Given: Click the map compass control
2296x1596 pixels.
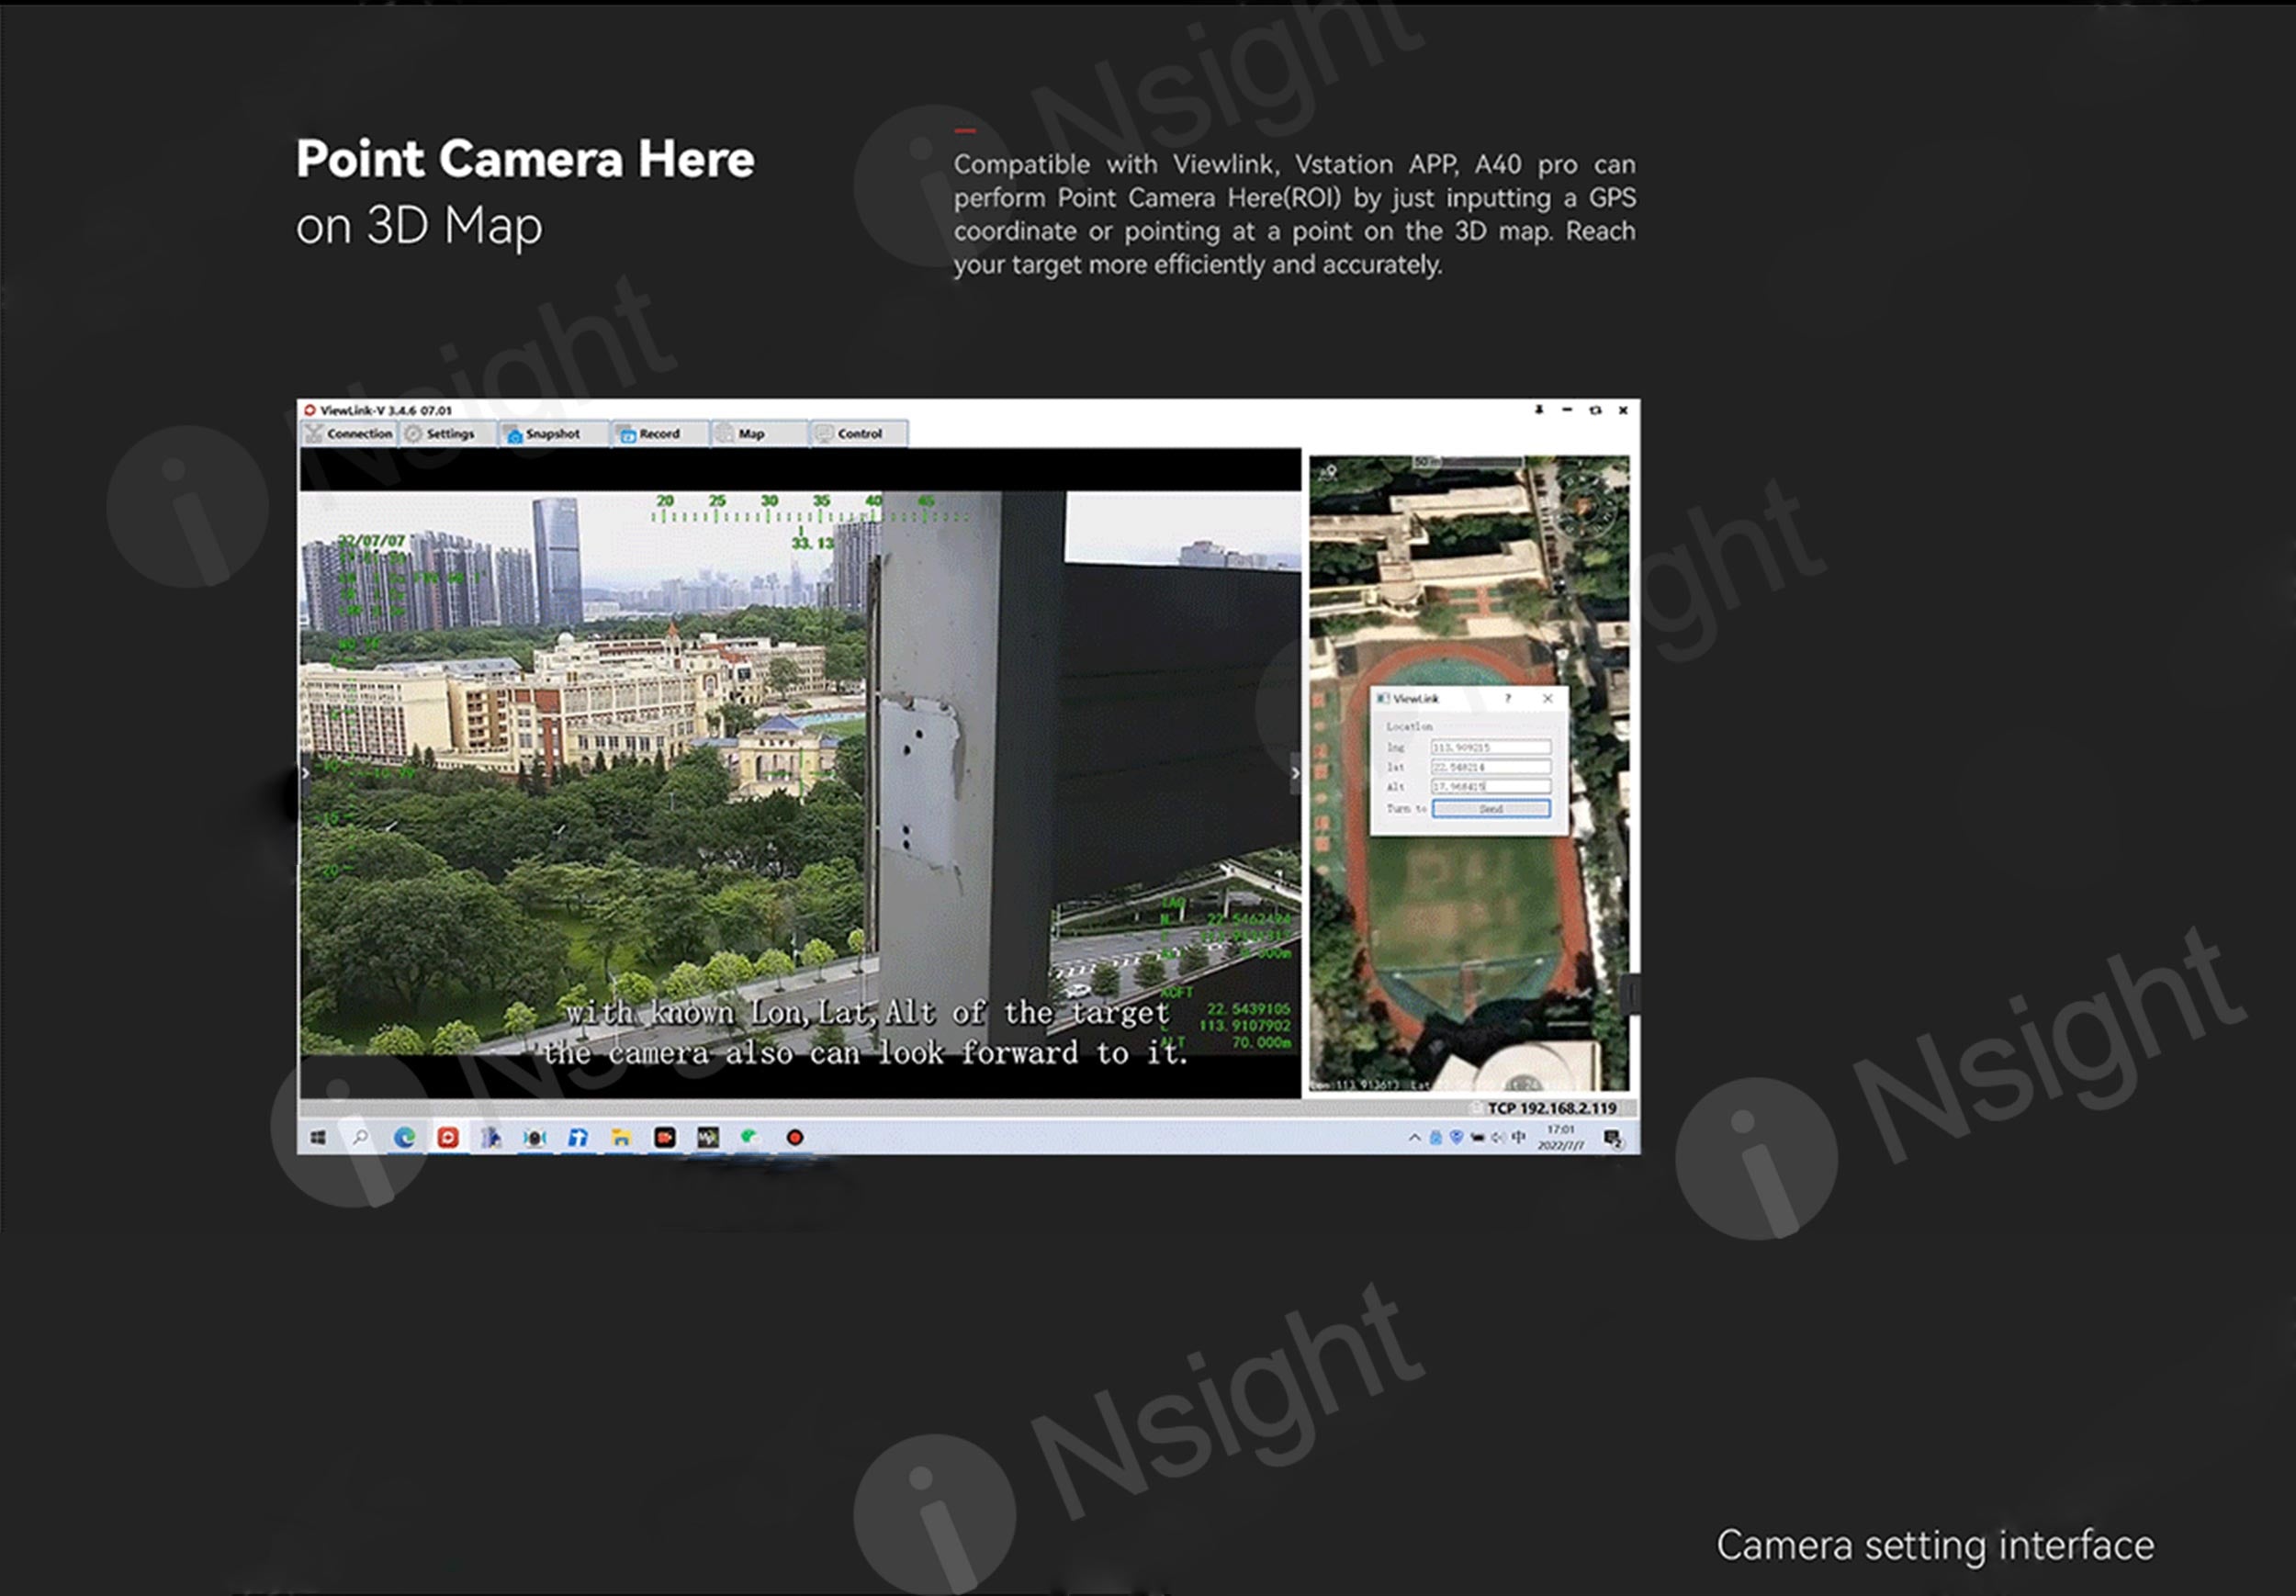Looking at the screenshot, I should pos(1586,504).
